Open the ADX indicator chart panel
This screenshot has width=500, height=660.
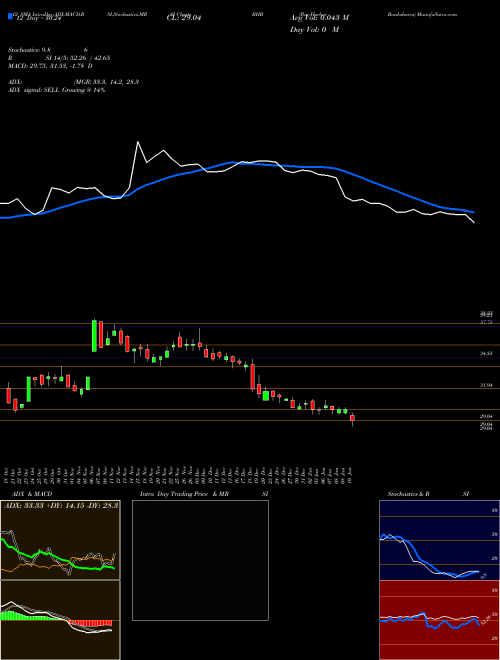pos(60,540)
